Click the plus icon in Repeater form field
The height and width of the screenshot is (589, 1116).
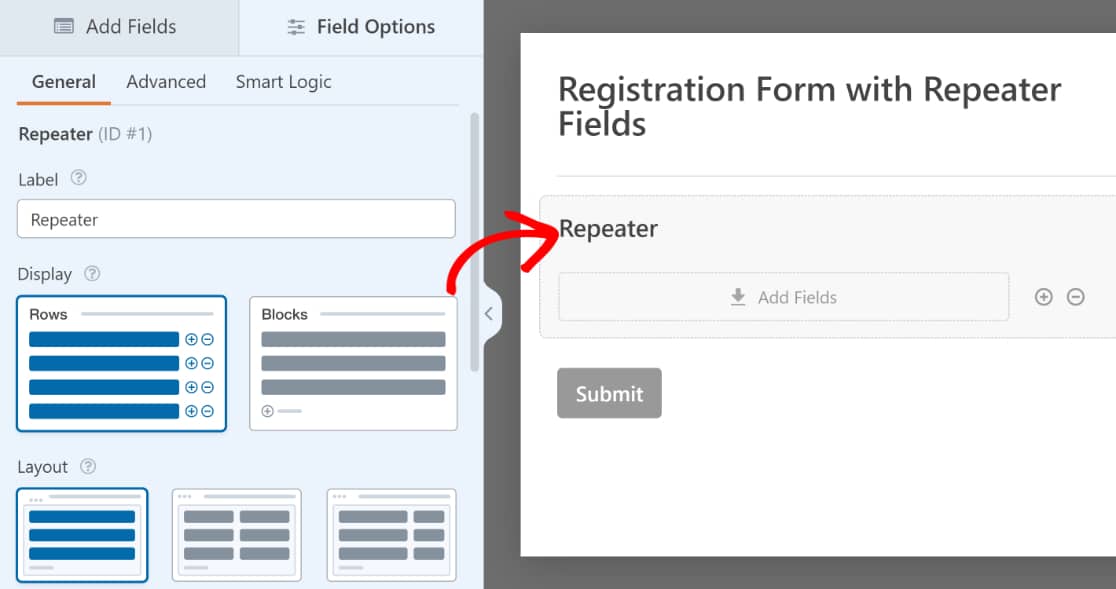click(x=1043, y=297)
